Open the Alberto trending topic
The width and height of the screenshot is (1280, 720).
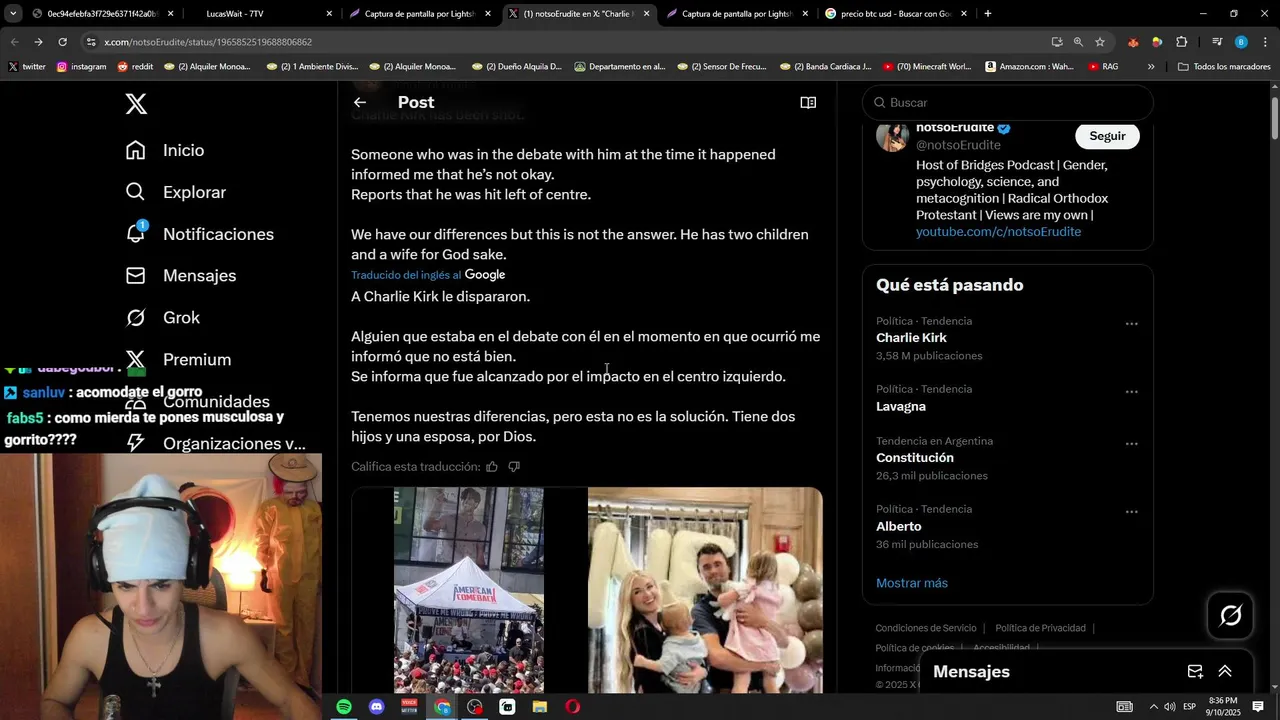[x=899, y=527]
